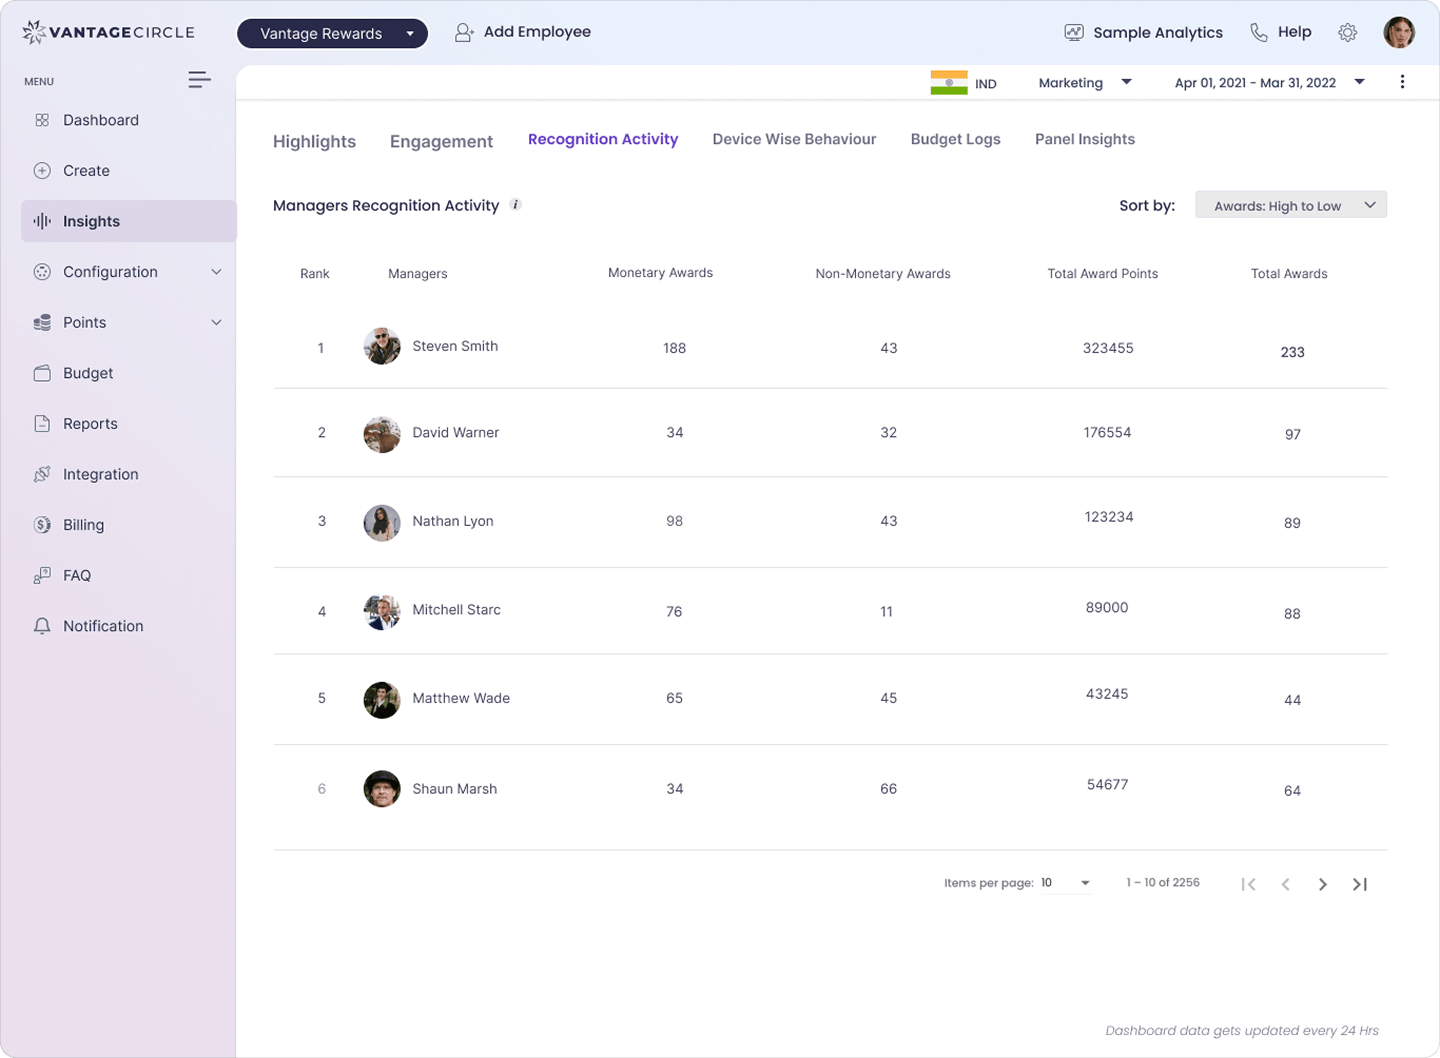This screenshot has height=1058, width=1440.
Task: Select the Budget sidebar icon
Action: [x=42, y=372]
